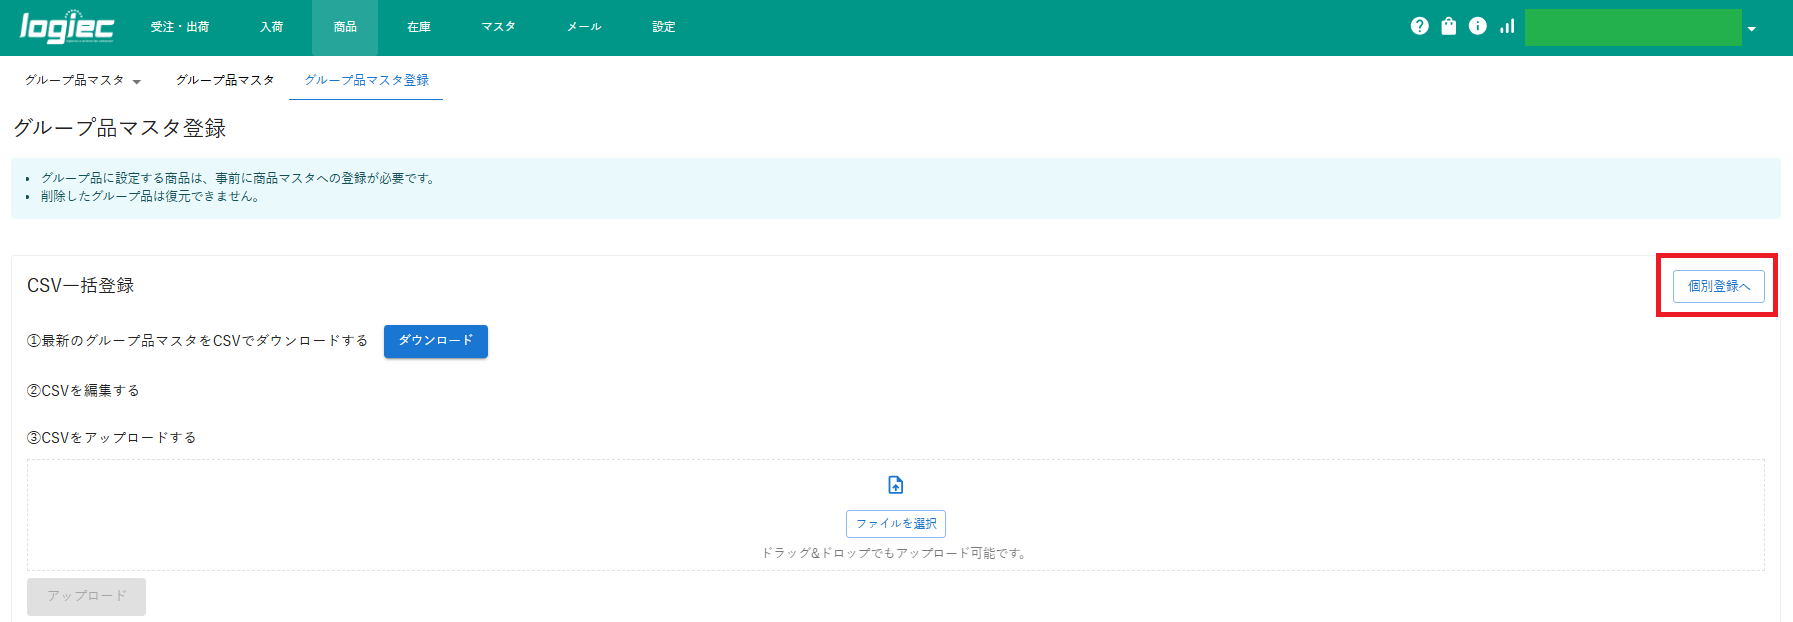The height and width of the screenshot is (622, 1793).
Task: Click the information circle icon
Action: point(1477,26)
